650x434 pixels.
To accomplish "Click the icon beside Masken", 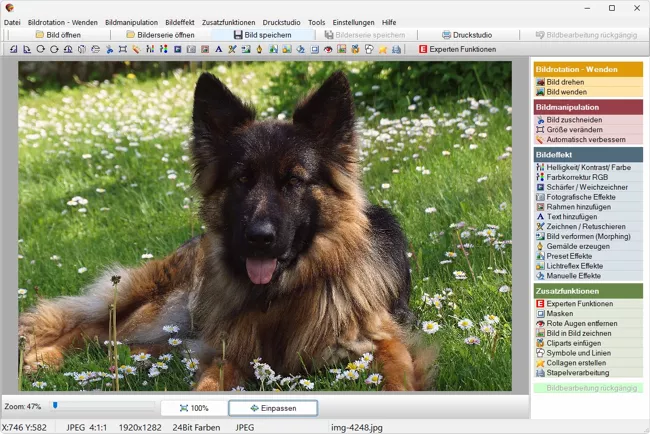I will 540,314.
